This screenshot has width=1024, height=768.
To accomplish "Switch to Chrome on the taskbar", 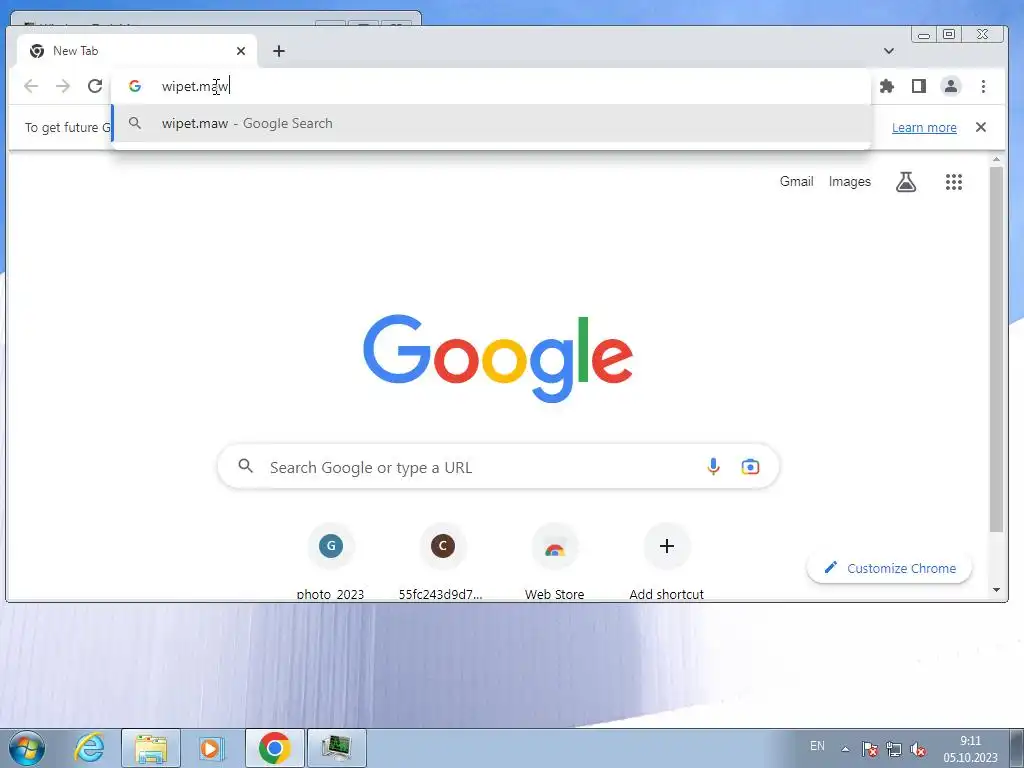I will [274, 748].
